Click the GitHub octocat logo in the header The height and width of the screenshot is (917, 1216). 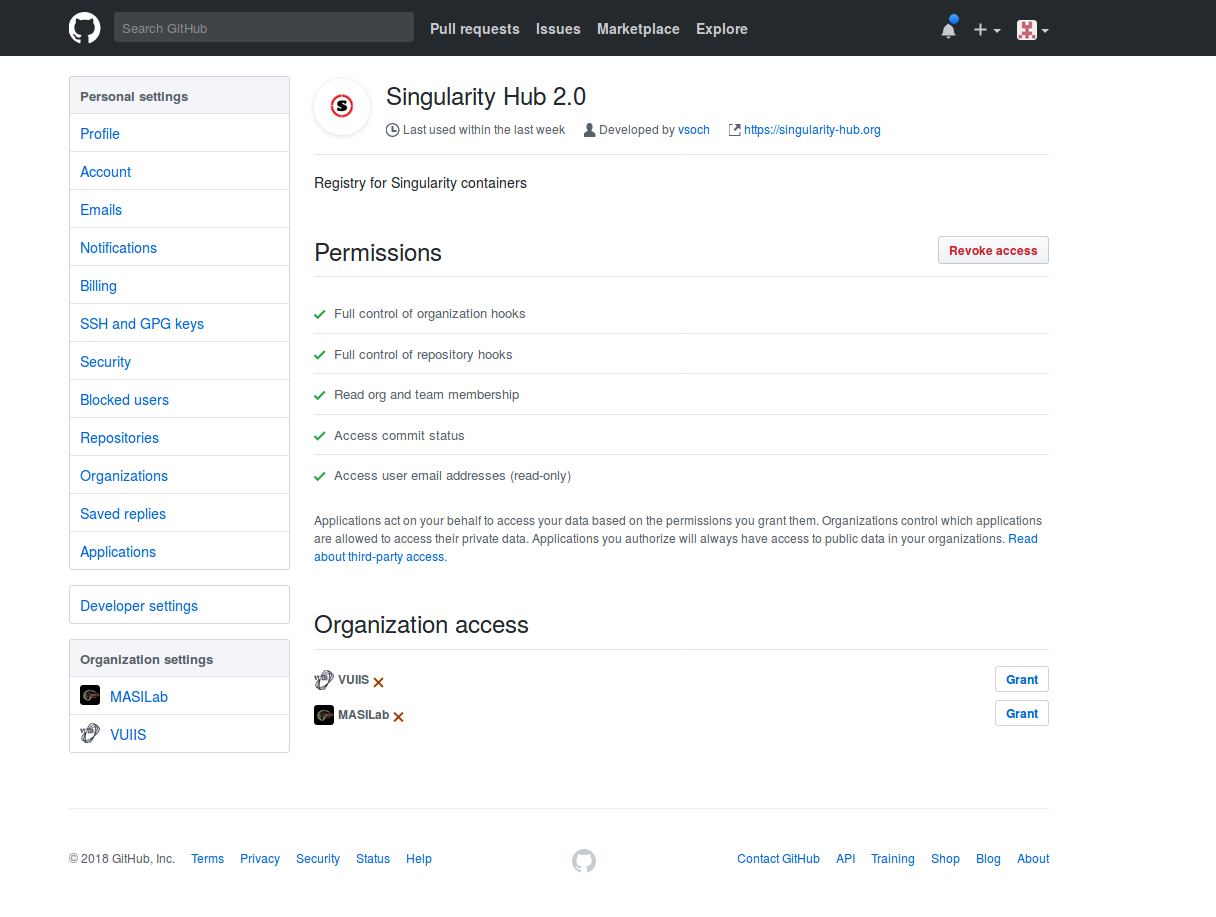[84, 27]
